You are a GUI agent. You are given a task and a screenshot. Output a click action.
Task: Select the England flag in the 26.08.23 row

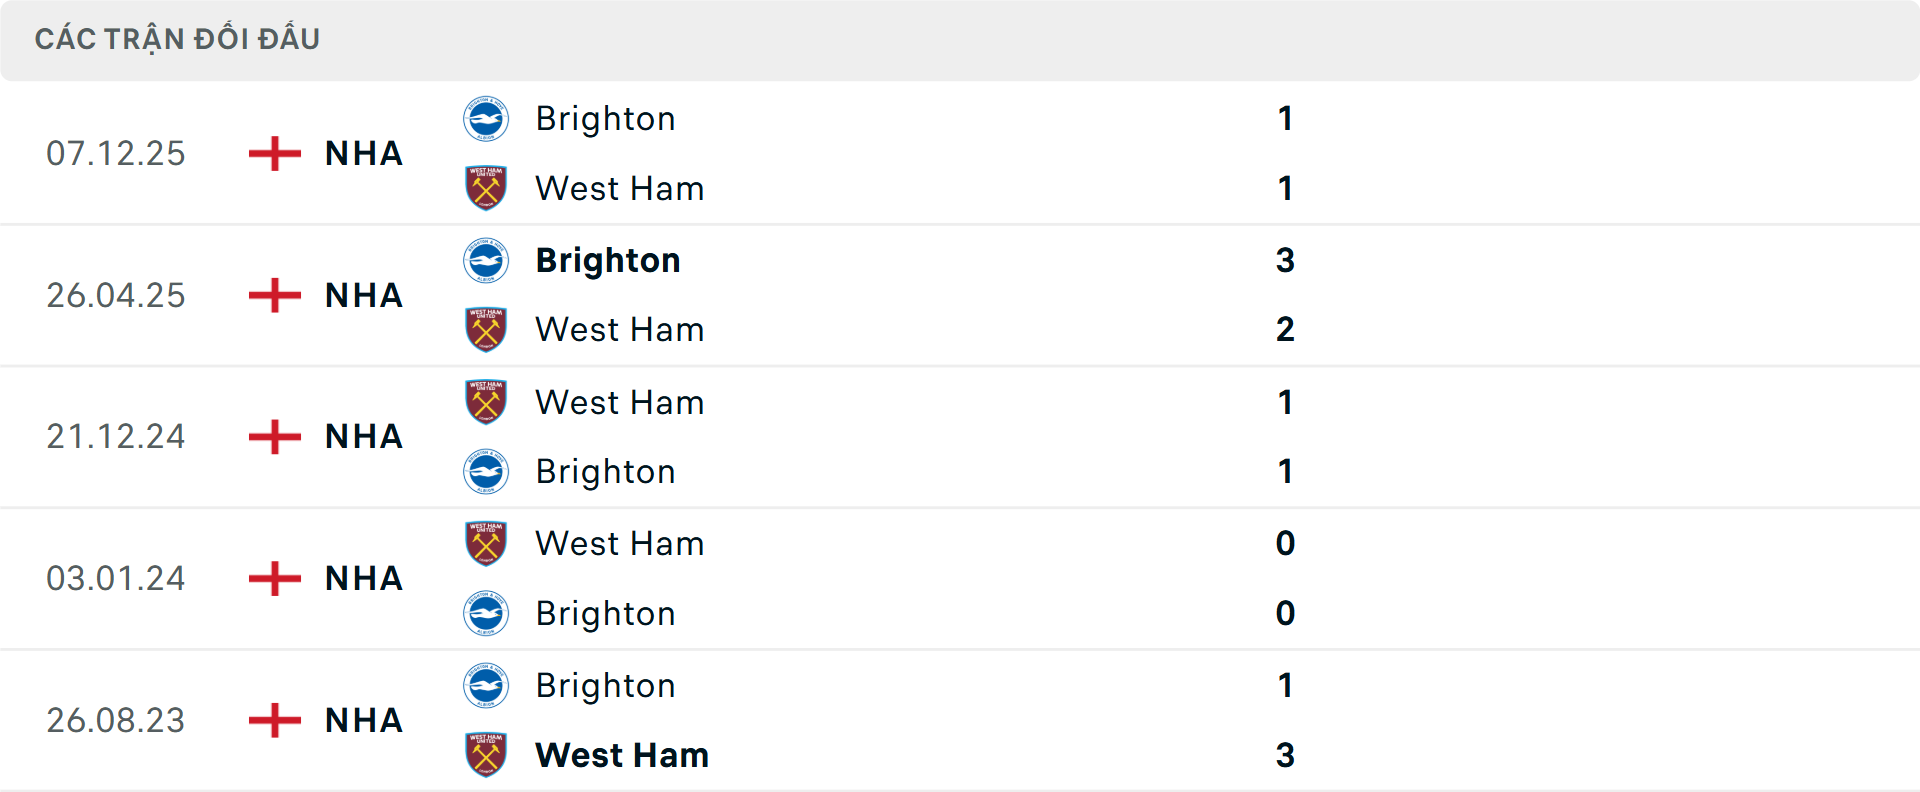pos(272,720)
